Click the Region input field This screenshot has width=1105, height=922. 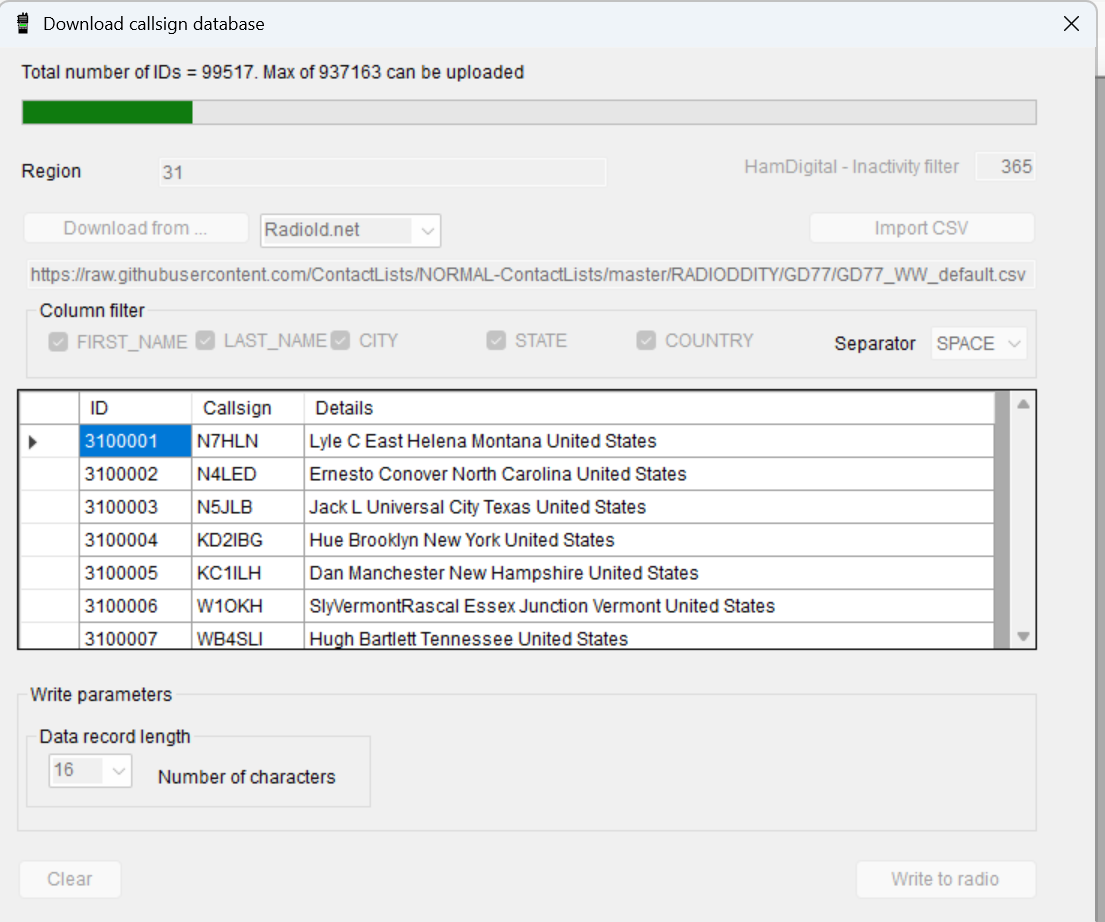[381, 172]
